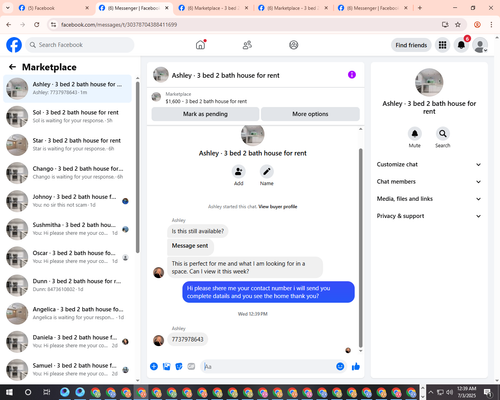Search within conversation using magnifier icon

pyautogui.click(x=443, y=134)
